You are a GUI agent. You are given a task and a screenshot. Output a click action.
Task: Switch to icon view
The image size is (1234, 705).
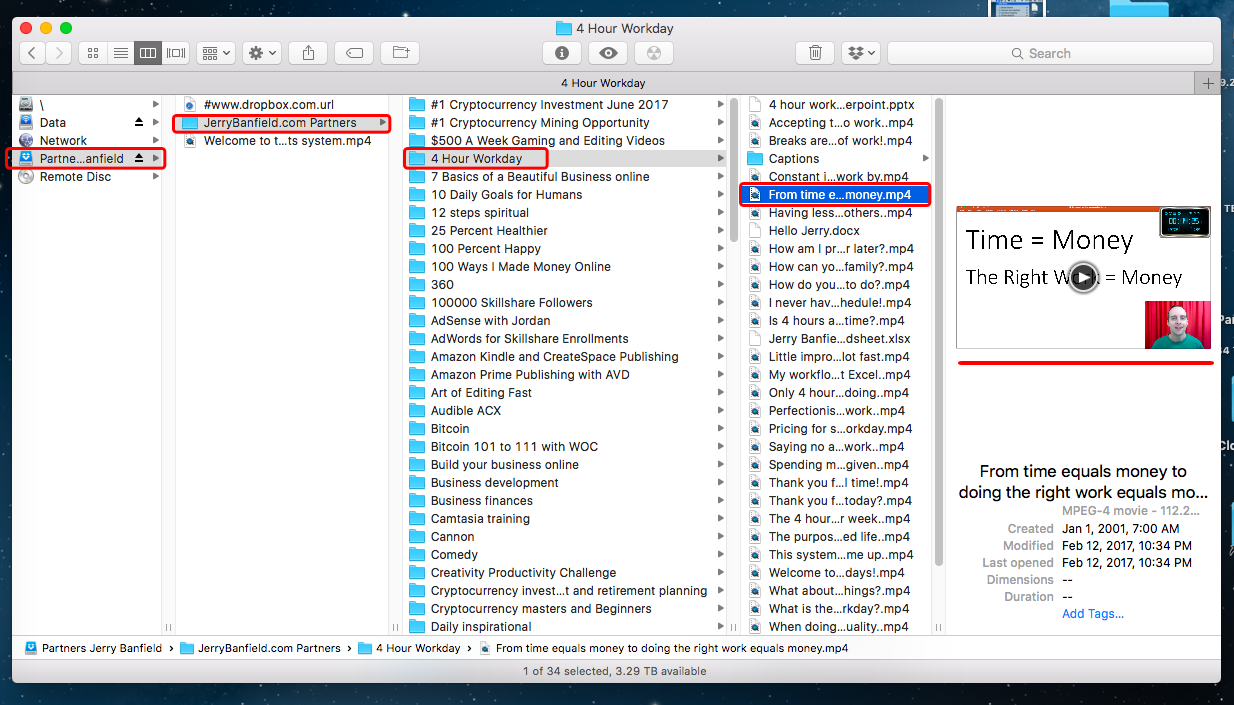pos(93,53)
